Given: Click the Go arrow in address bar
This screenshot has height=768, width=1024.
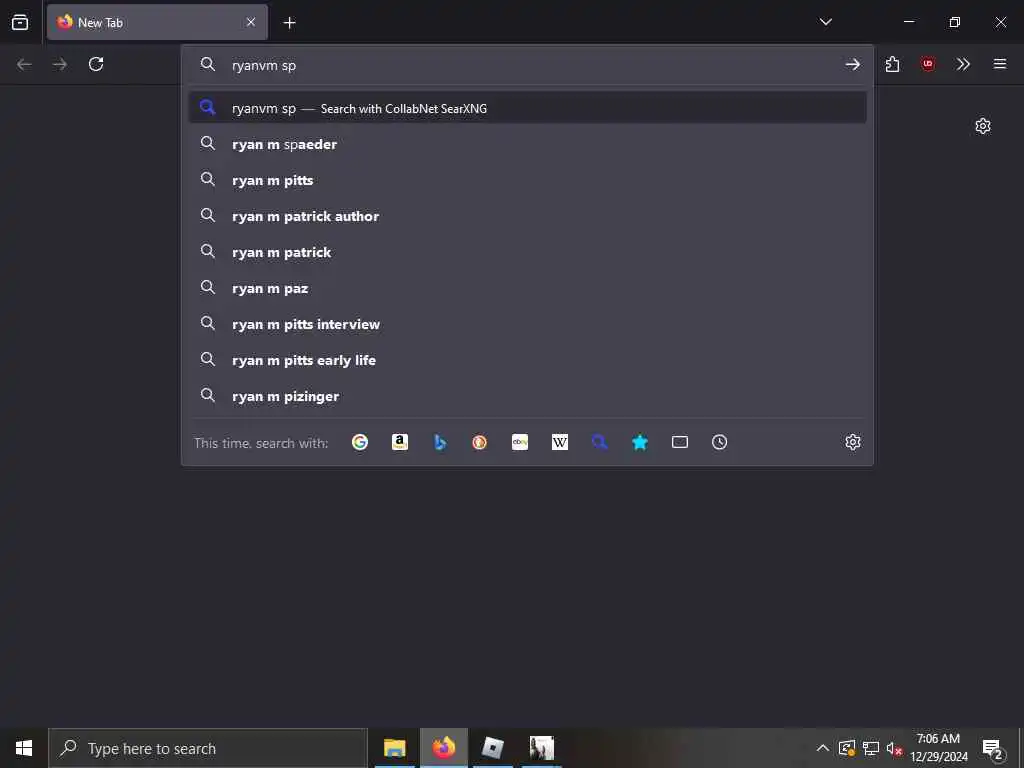Looking at the screenshot, I should point(852,64).
